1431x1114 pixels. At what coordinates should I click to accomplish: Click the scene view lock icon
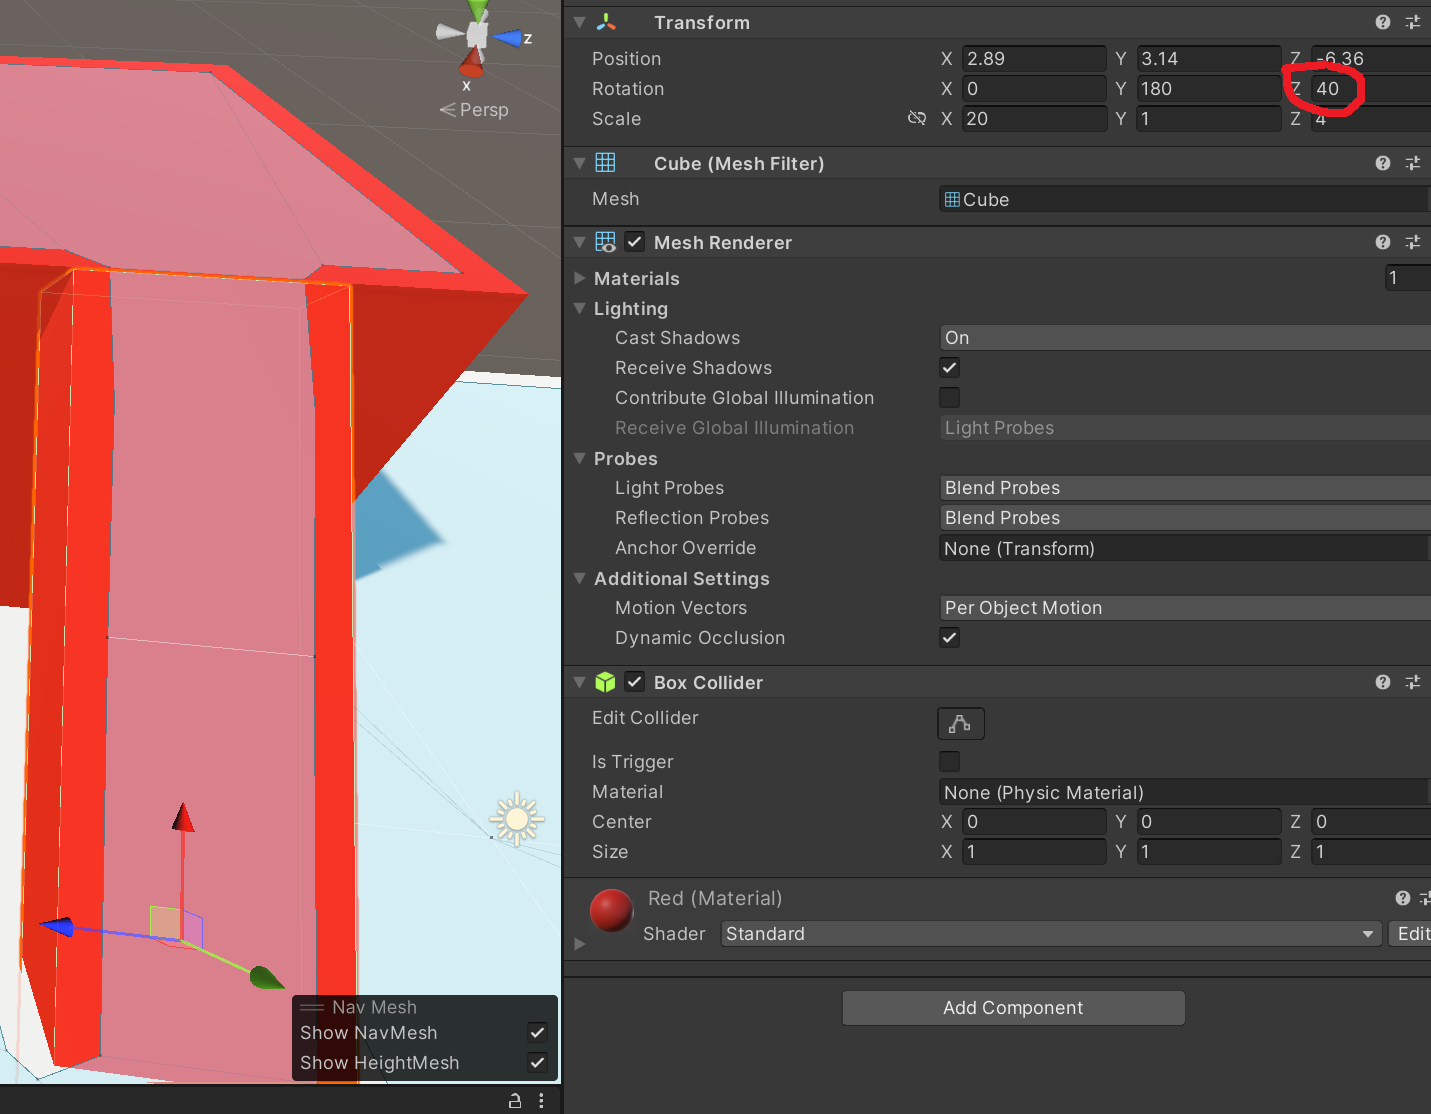pyautogui.click(x=515, y=1100)
